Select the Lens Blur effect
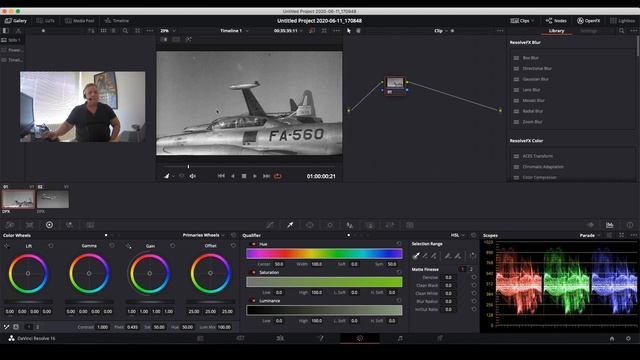 click(531, 90)
